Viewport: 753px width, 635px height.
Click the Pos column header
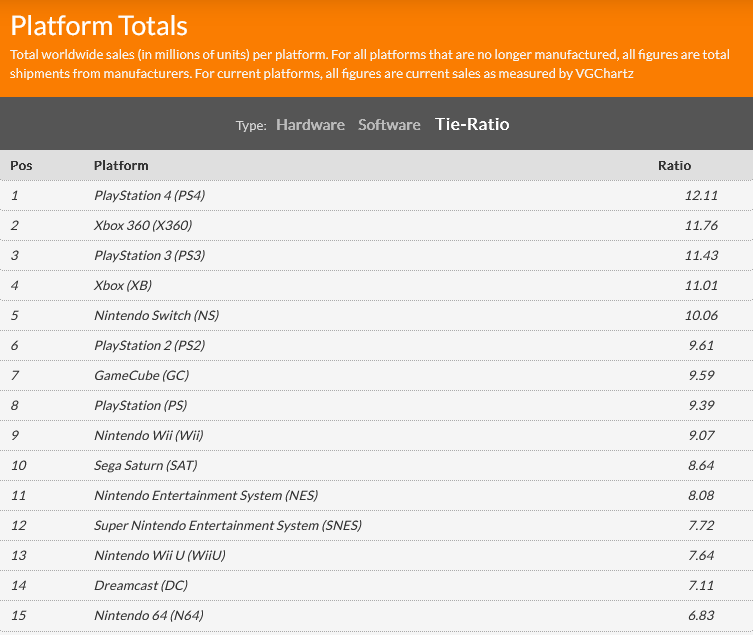tap(21, 166)
